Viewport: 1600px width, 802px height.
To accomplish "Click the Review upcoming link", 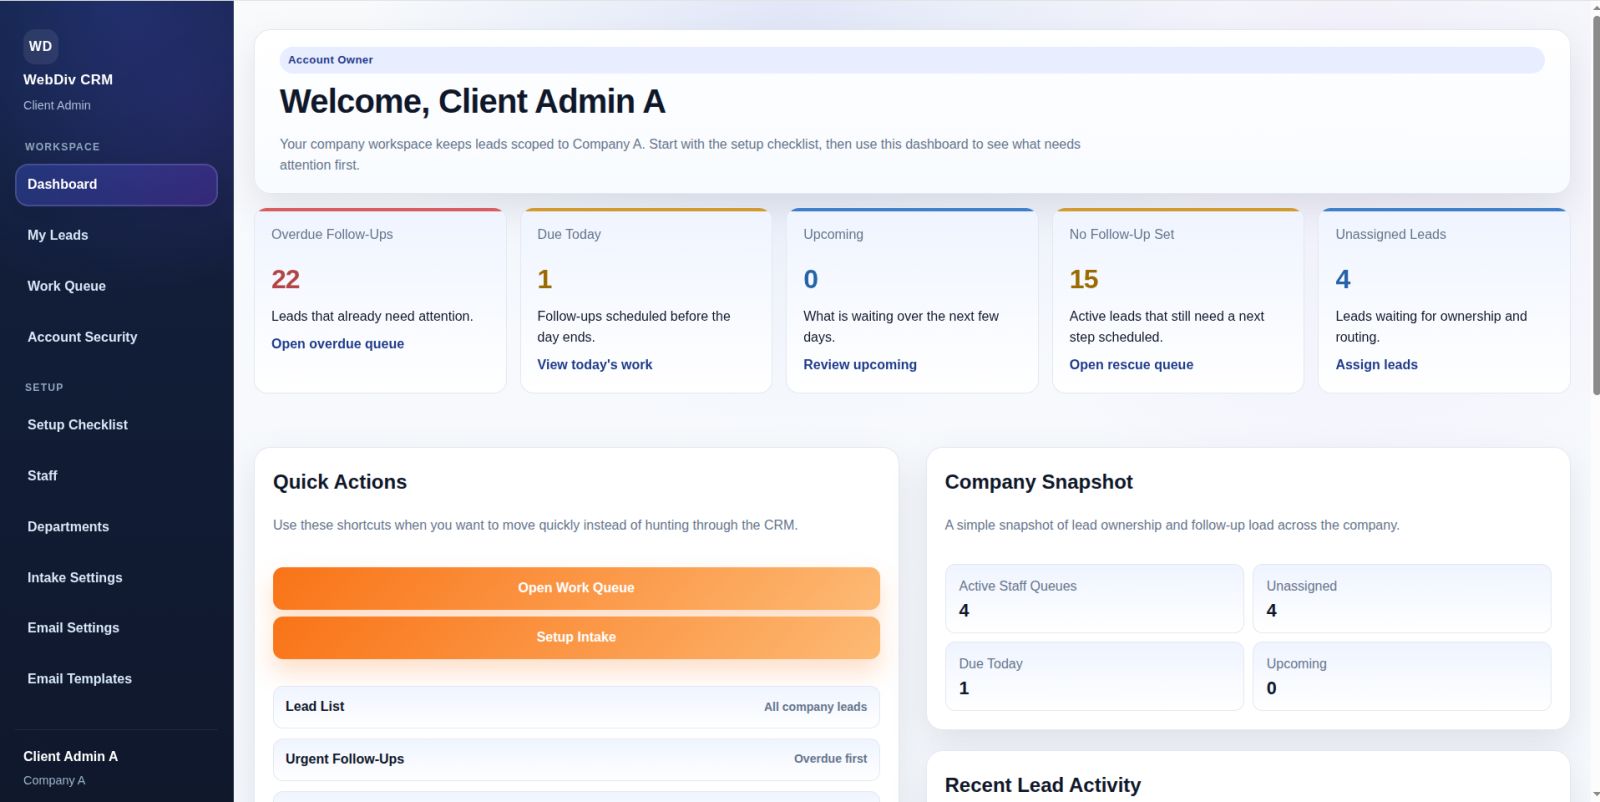I will pos(860,365).
